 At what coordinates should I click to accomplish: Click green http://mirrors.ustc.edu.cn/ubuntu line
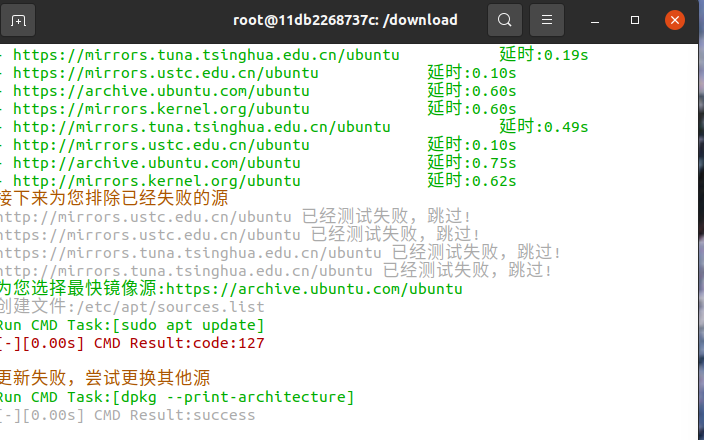pos(161,145)
